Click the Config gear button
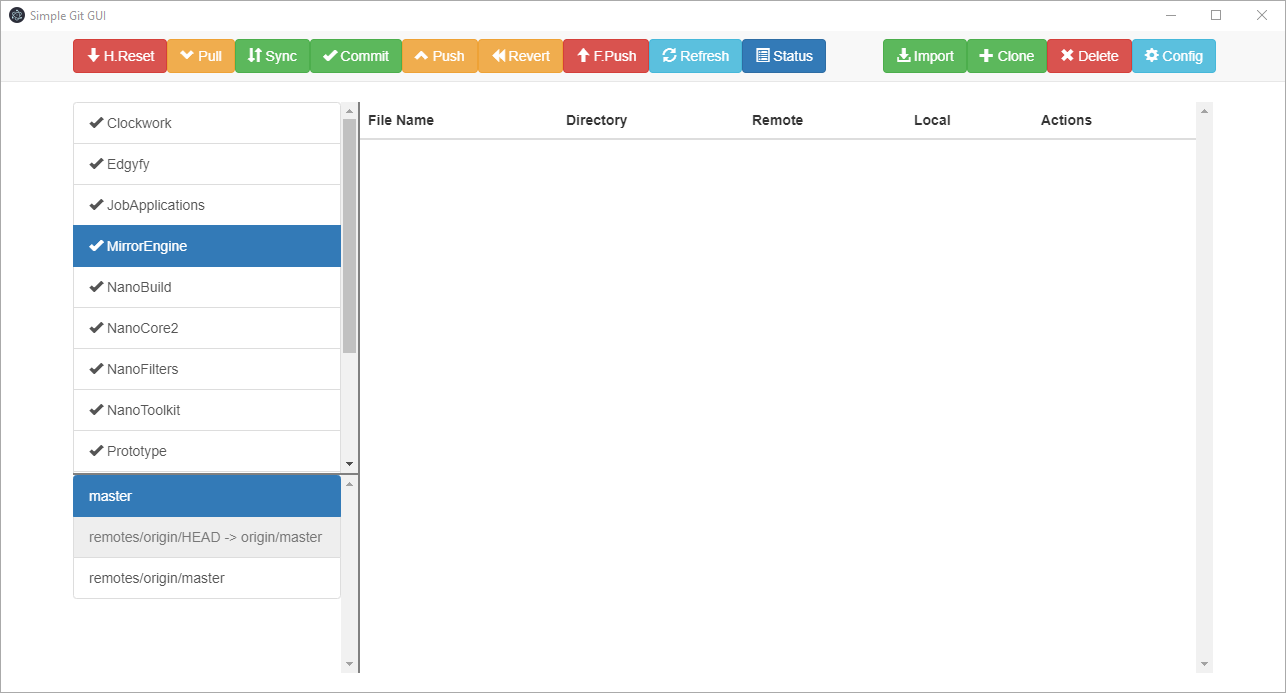 click(1173, 56)
